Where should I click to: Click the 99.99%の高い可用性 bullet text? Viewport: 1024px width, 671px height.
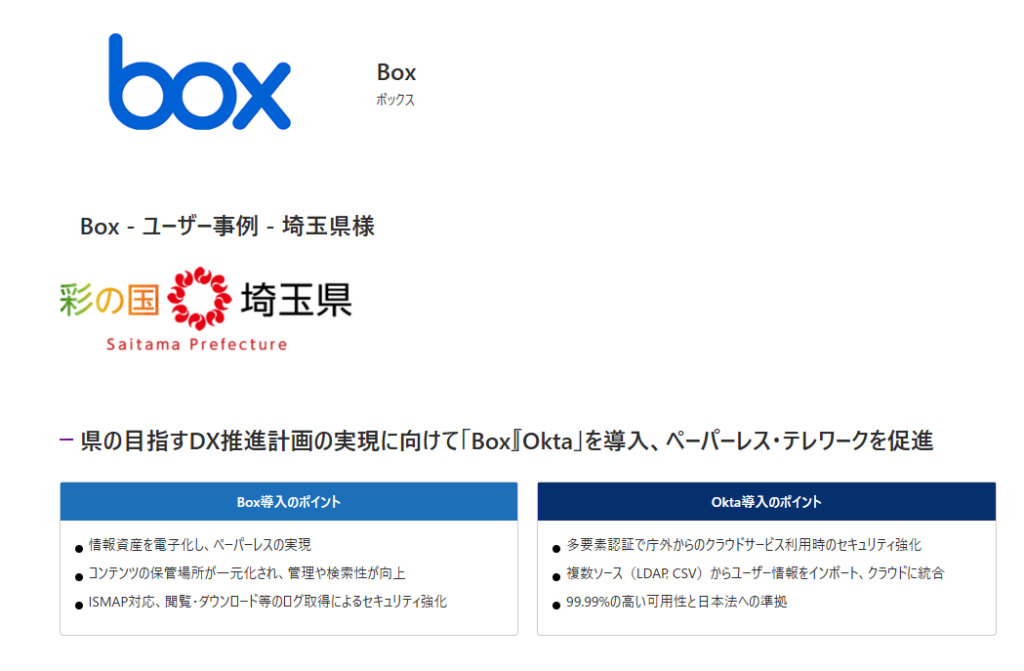pos(677,602)
